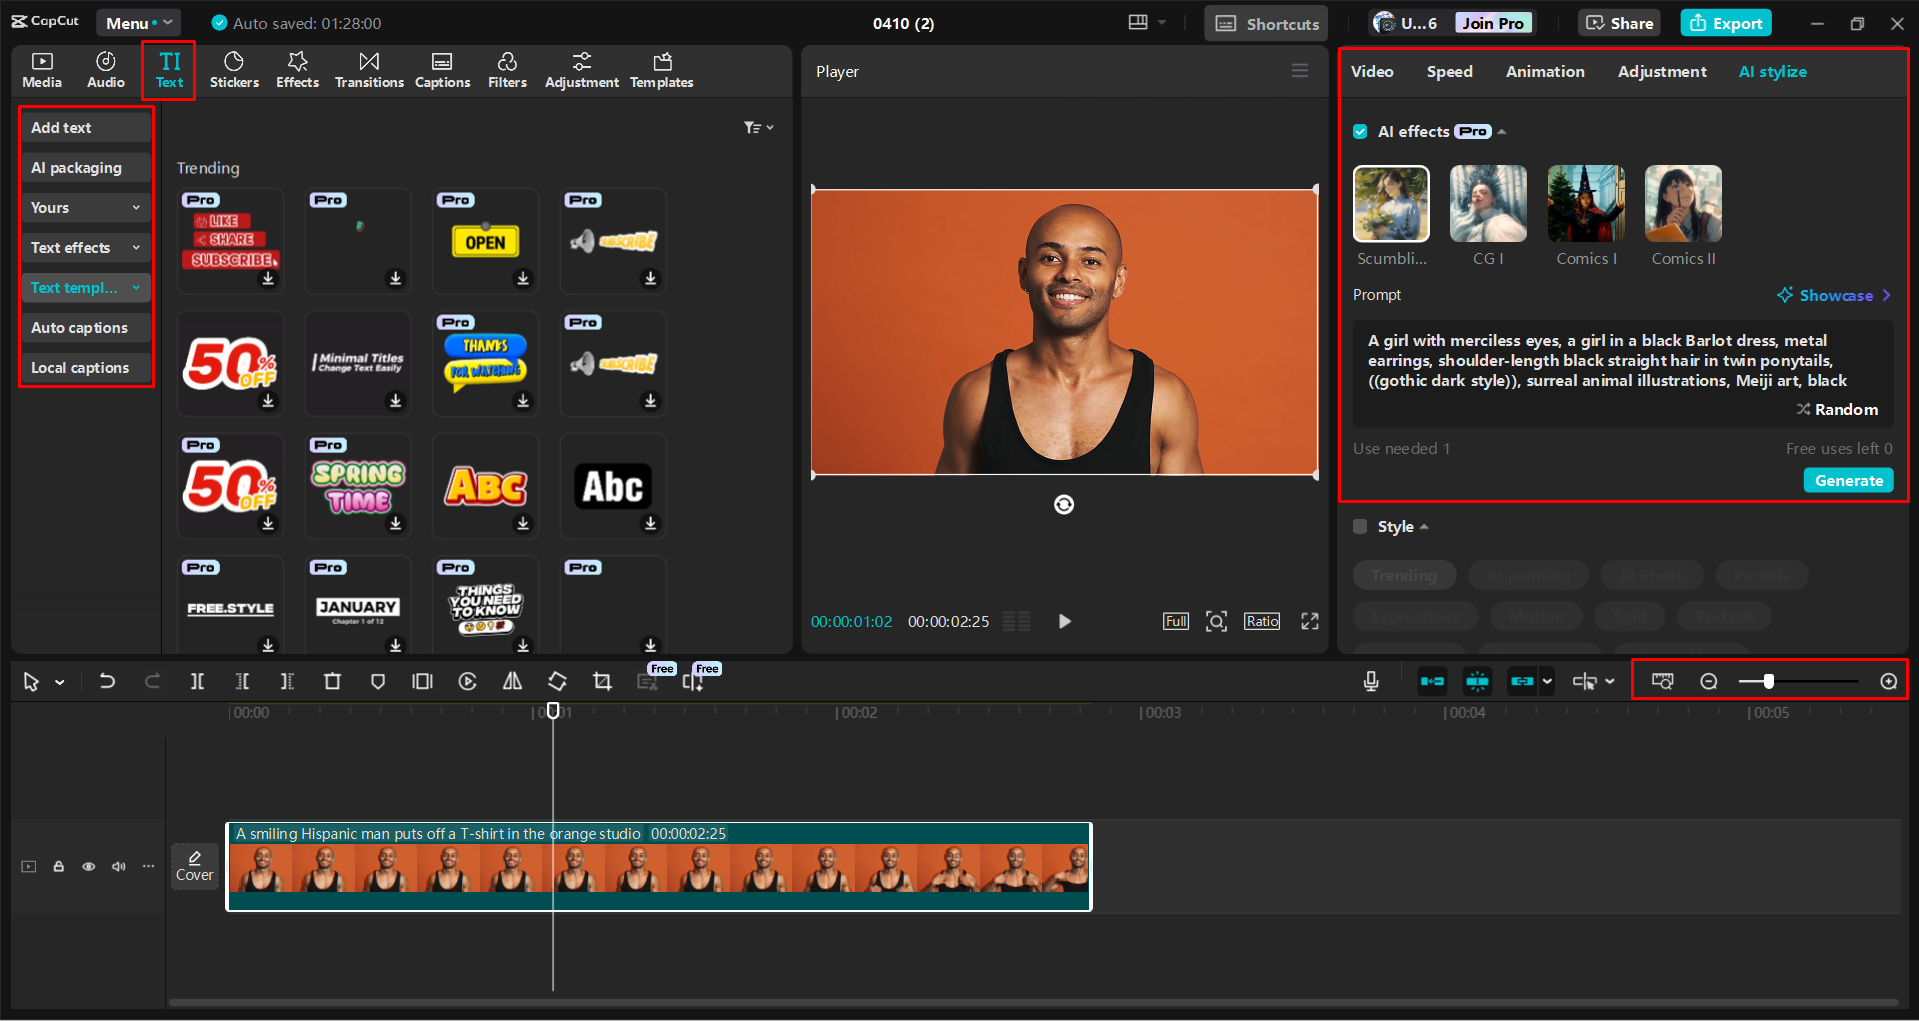Click the Export button
The height and width of the screenshot is (1021, 1919).
click(1726, 23)
